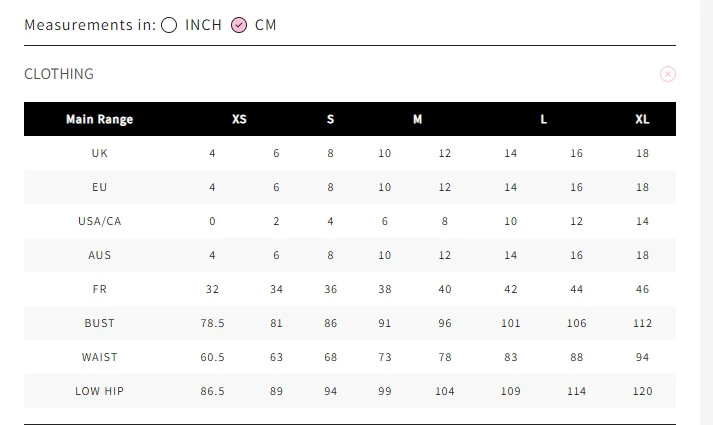Select the CM measurement radio button

click(239, 25)
